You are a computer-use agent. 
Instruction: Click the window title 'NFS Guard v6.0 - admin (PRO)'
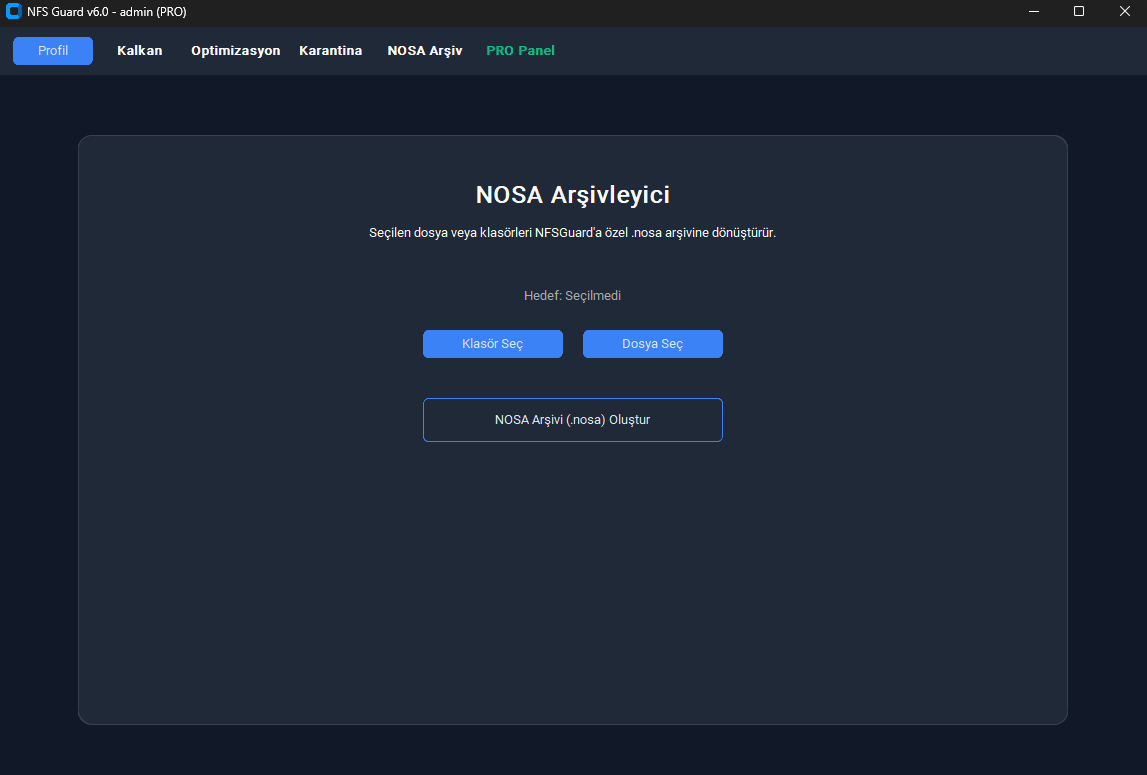pos(107,12)
